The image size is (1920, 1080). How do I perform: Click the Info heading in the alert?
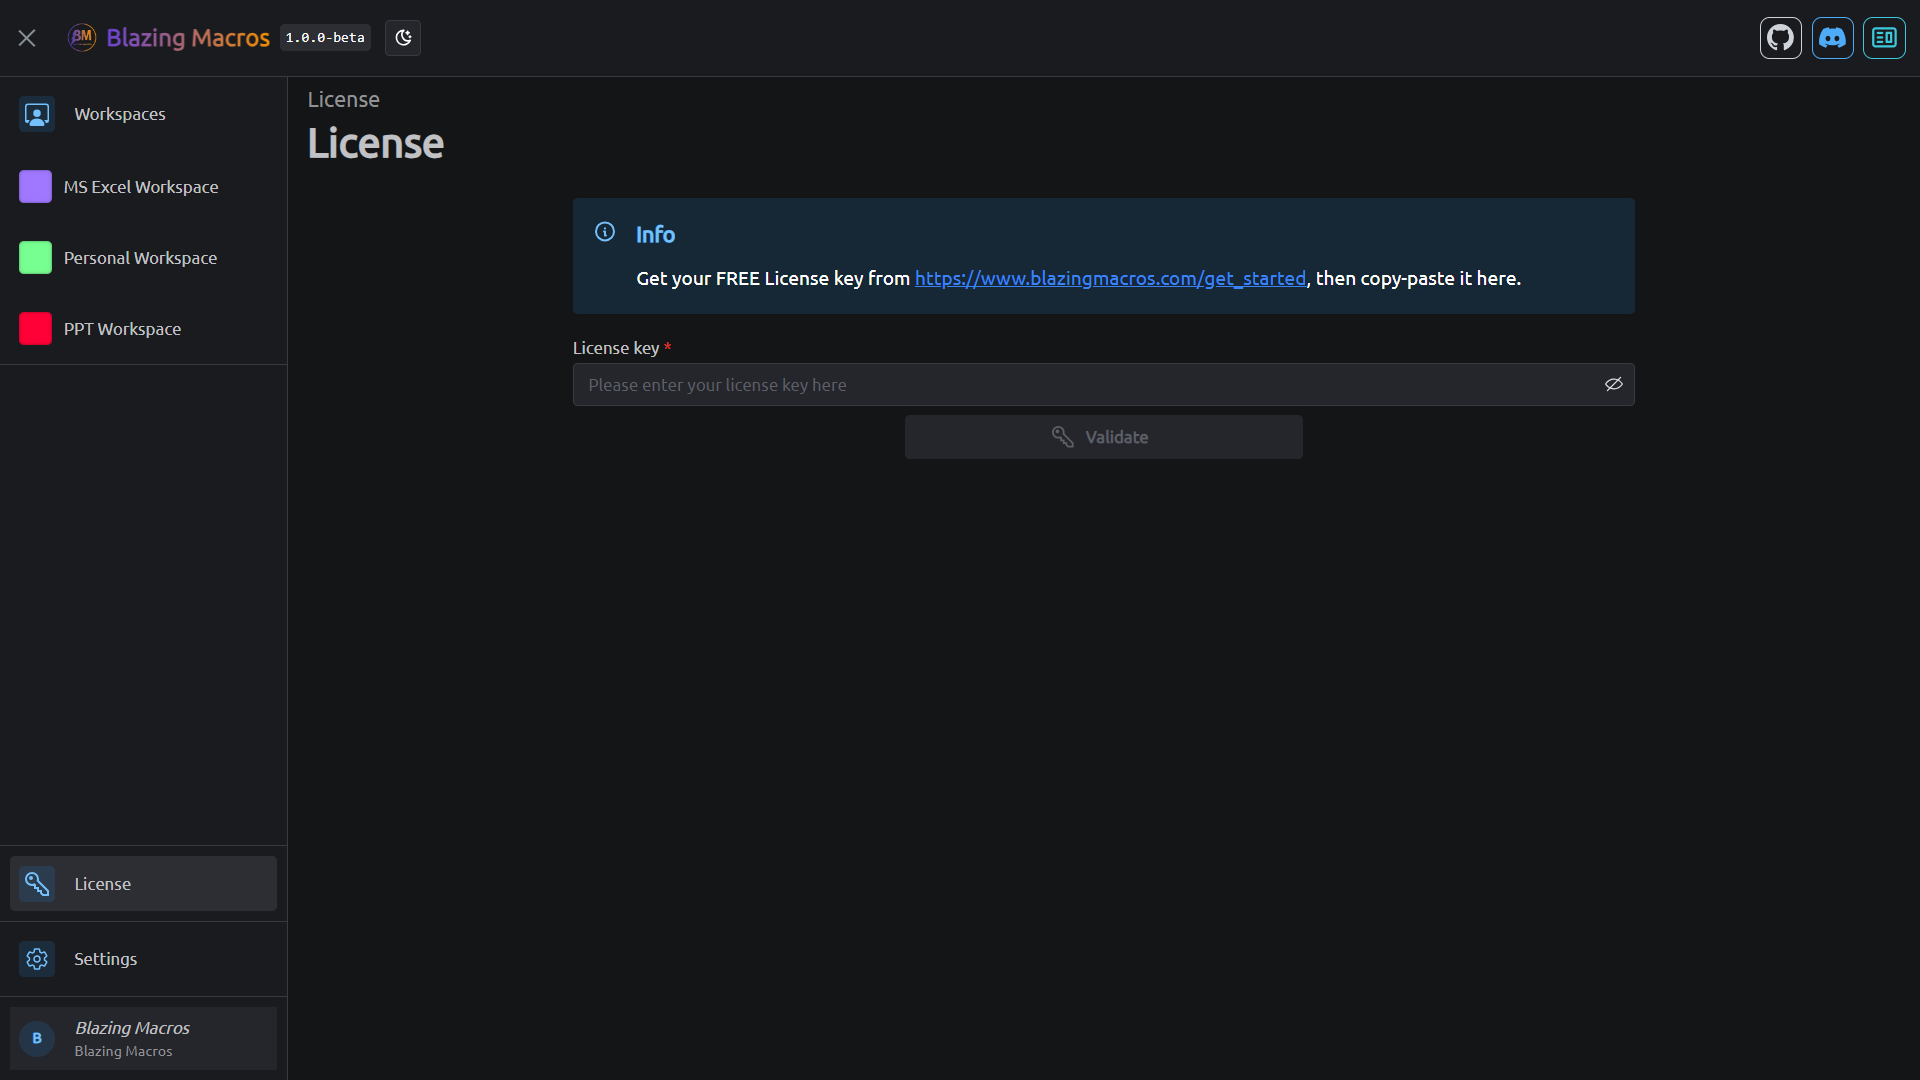click(656, 234)
